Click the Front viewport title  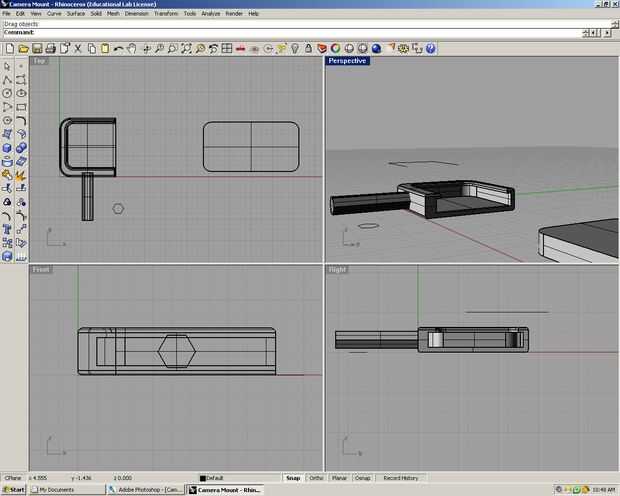pyautogui.click(x=41, y=269)
